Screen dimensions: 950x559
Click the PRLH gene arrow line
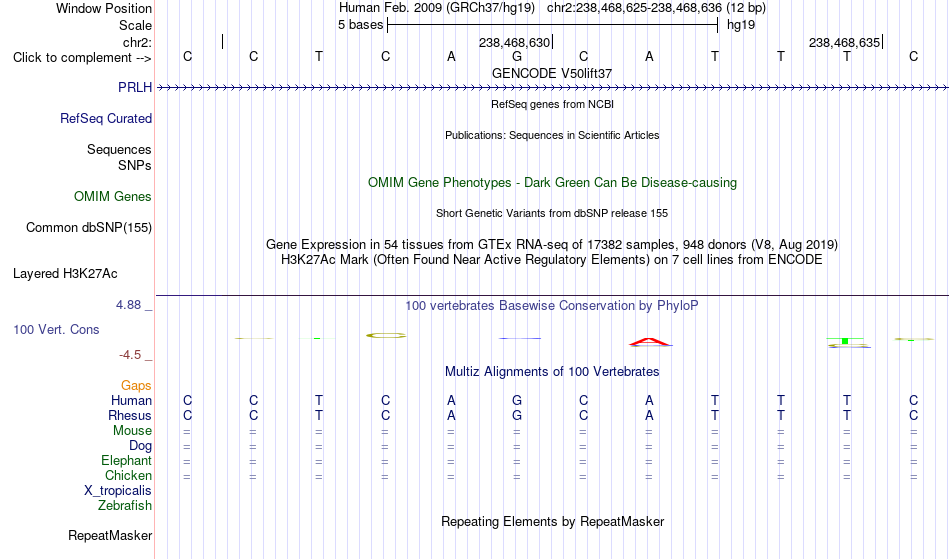tap(552, 88)
